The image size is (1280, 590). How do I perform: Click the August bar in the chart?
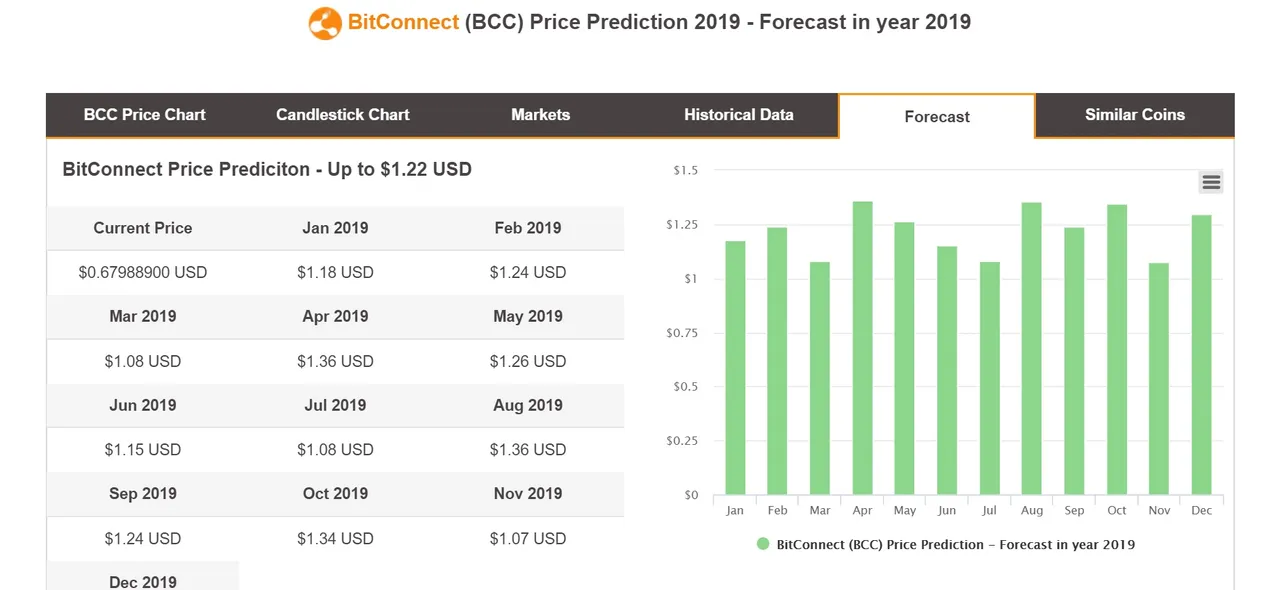(x=1032, y=350)
